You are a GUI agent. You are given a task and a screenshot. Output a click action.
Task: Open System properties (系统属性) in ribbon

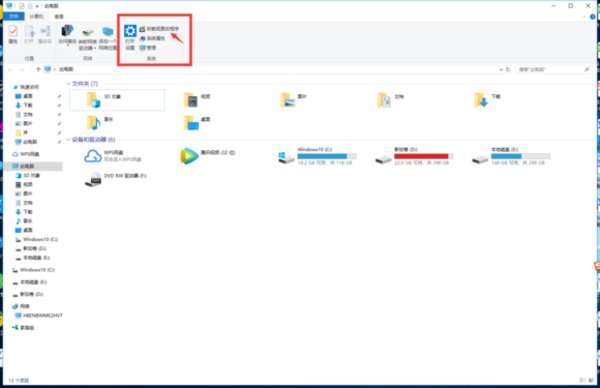152,38
